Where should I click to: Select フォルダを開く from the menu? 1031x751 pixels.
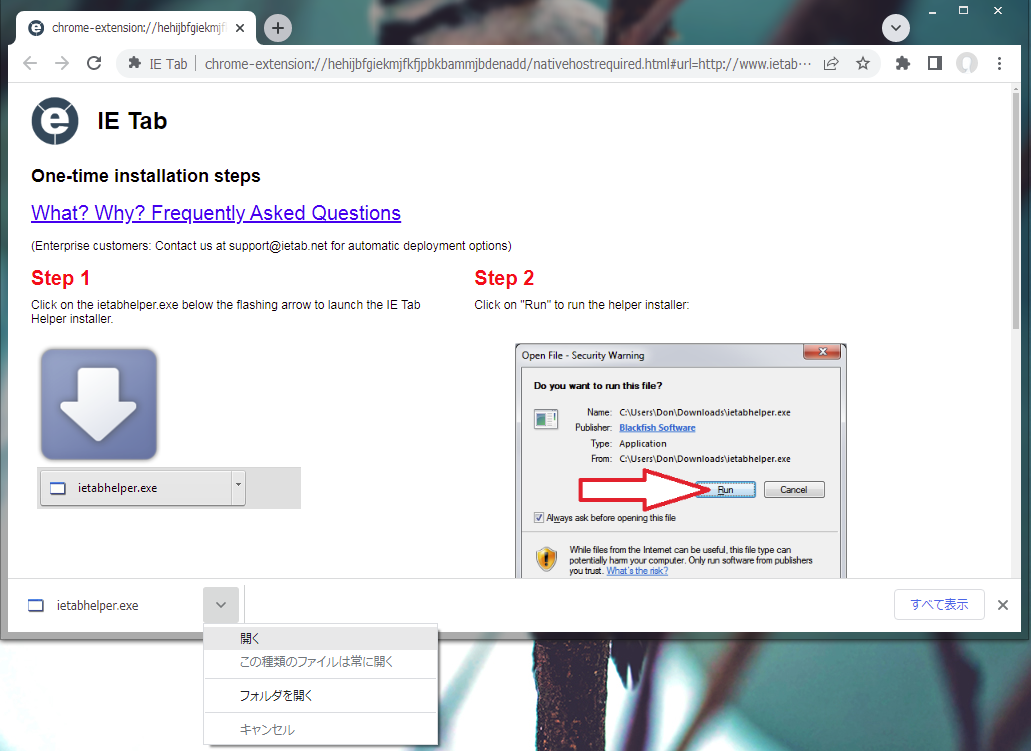pyautogui.click(x=321, y=695)
